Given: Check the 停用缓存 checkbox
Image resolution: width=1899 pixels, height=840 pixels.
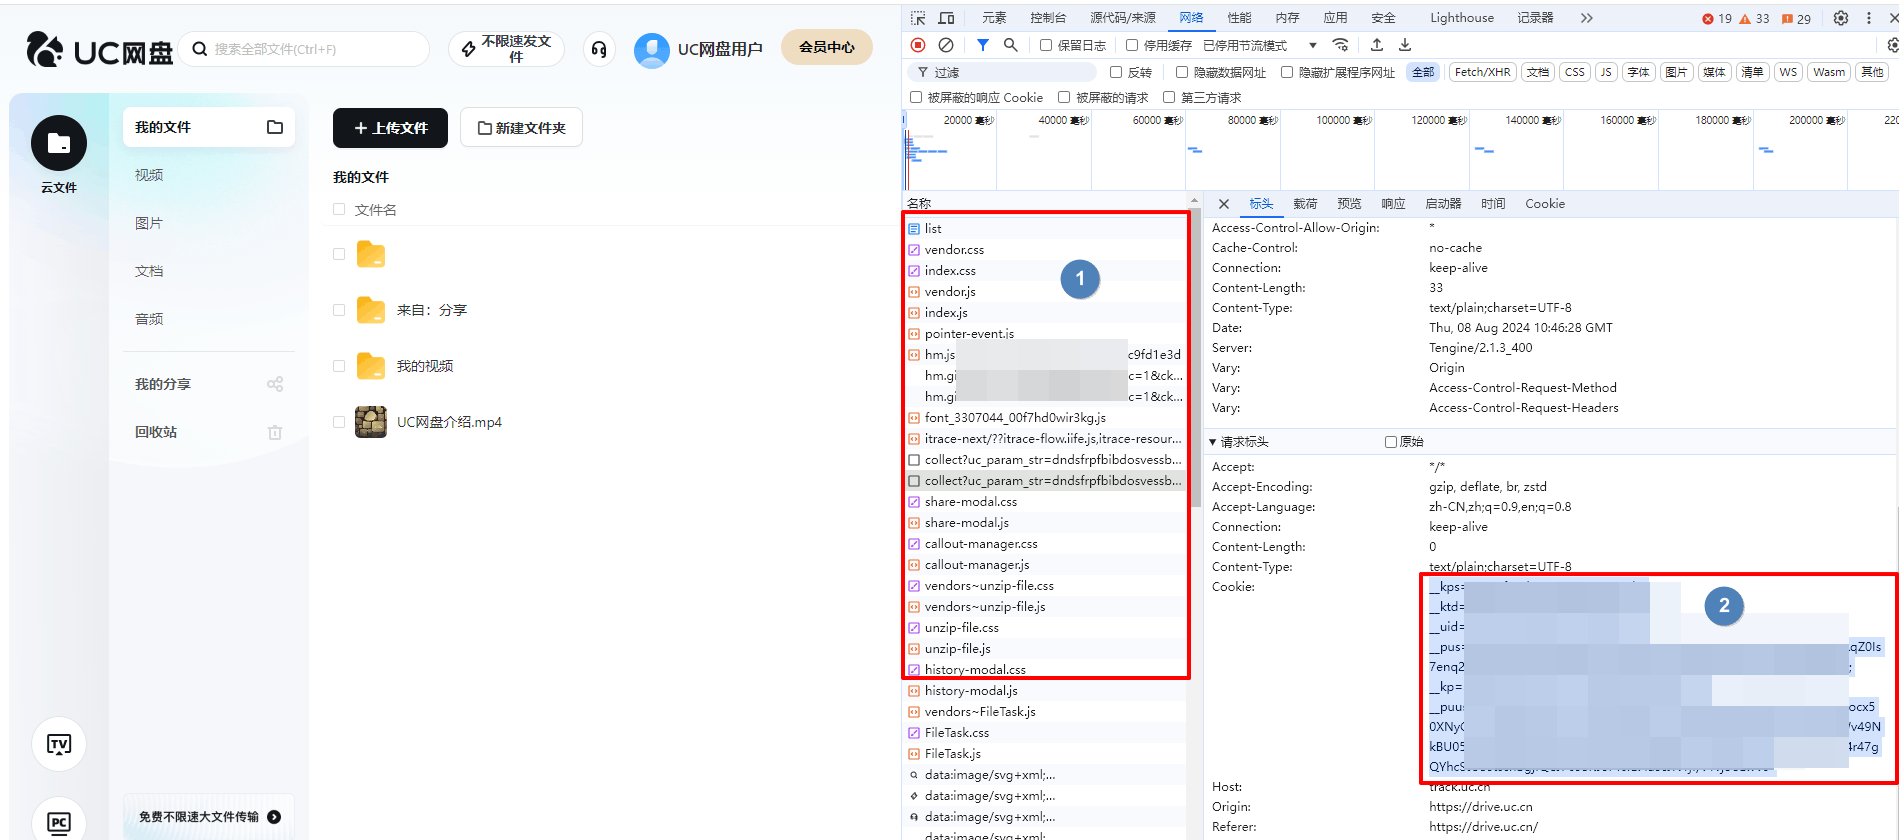Looking at the screenshot, I should click(x=1132, y=45).
